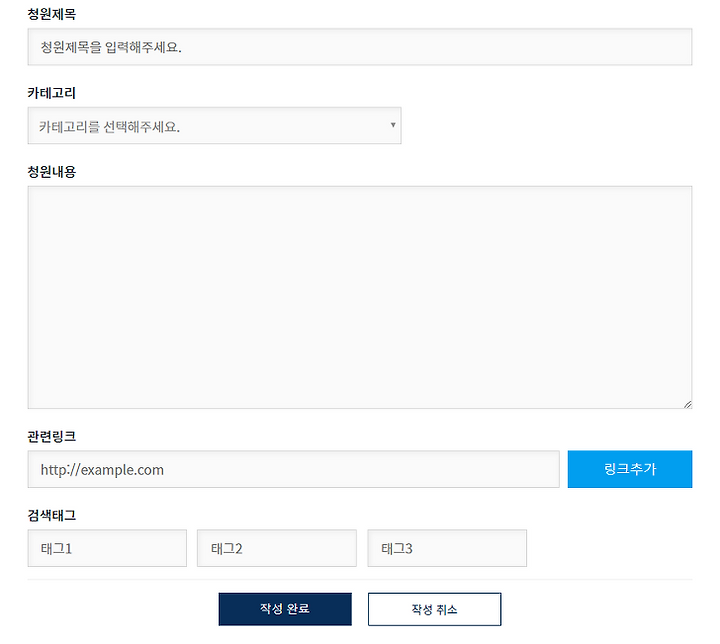Click the 검색태그 label text

tap(51, 515)
